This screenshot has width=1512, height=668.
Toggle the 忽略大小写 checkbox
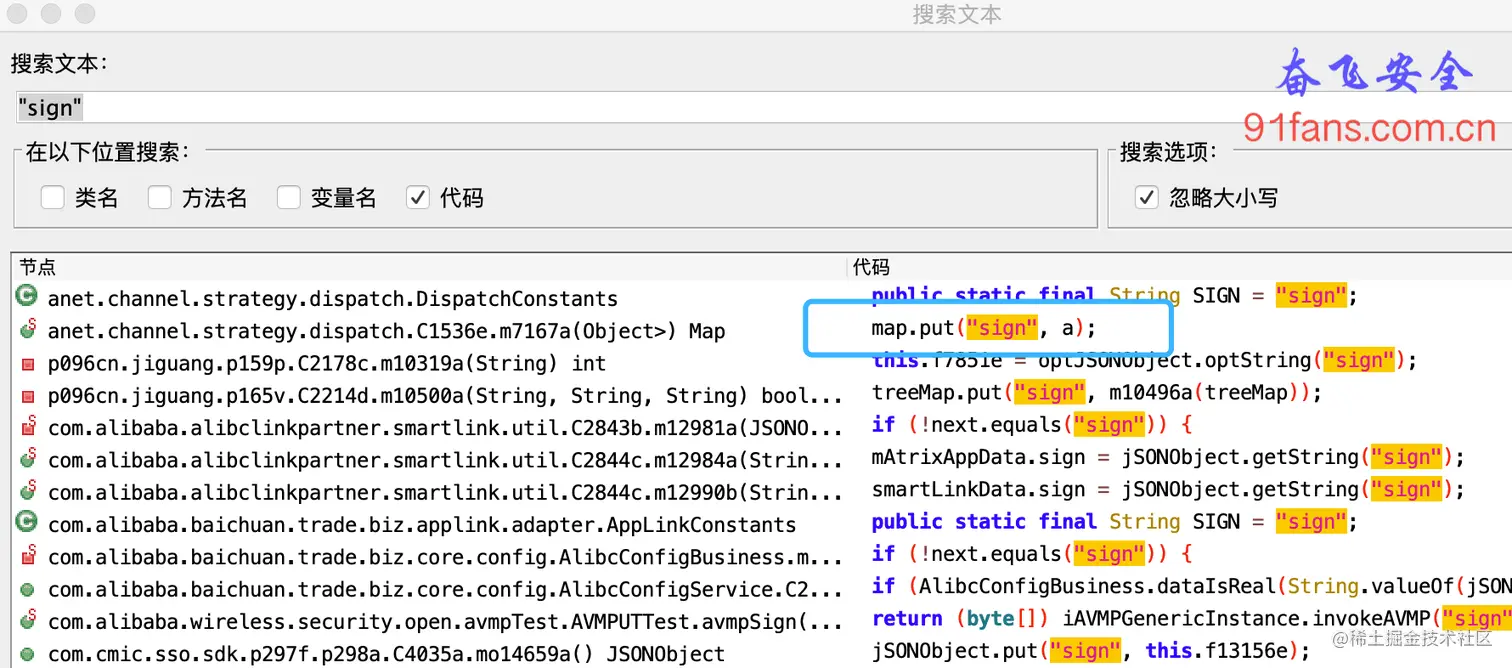point(1147,198)
